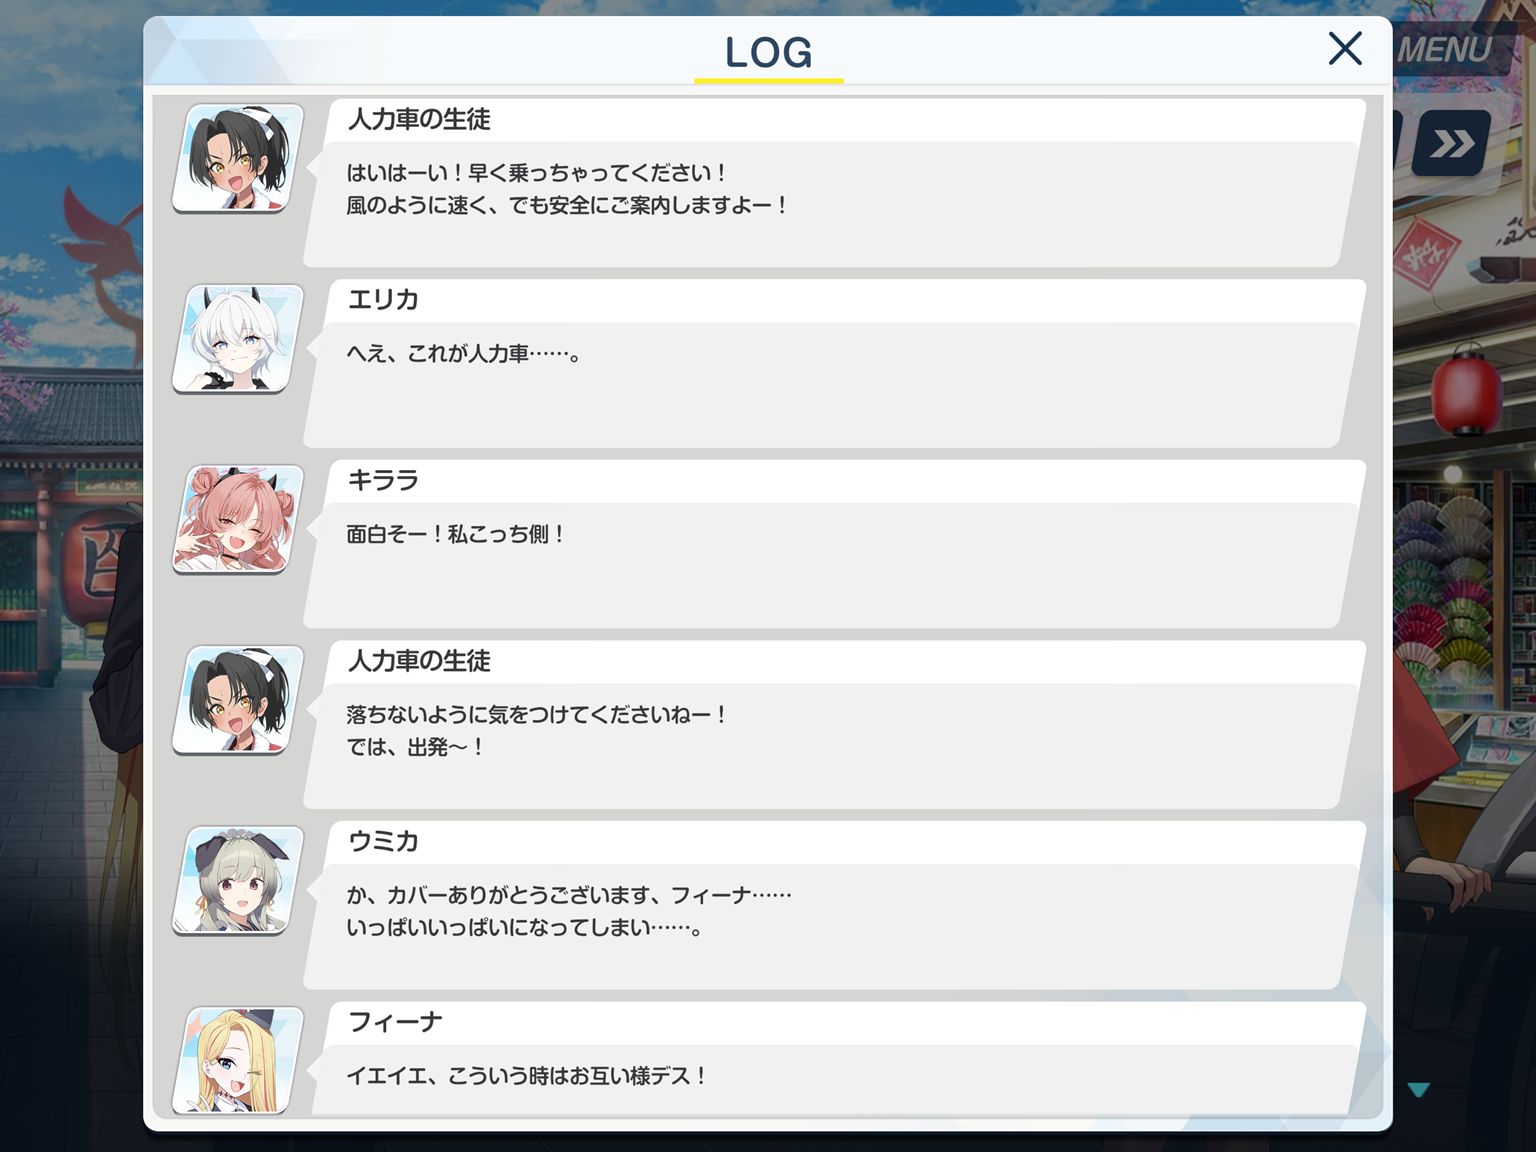1536x1152 pixels.
Task: Click the name label 'エリカ'
Action: tap(383, 300)
